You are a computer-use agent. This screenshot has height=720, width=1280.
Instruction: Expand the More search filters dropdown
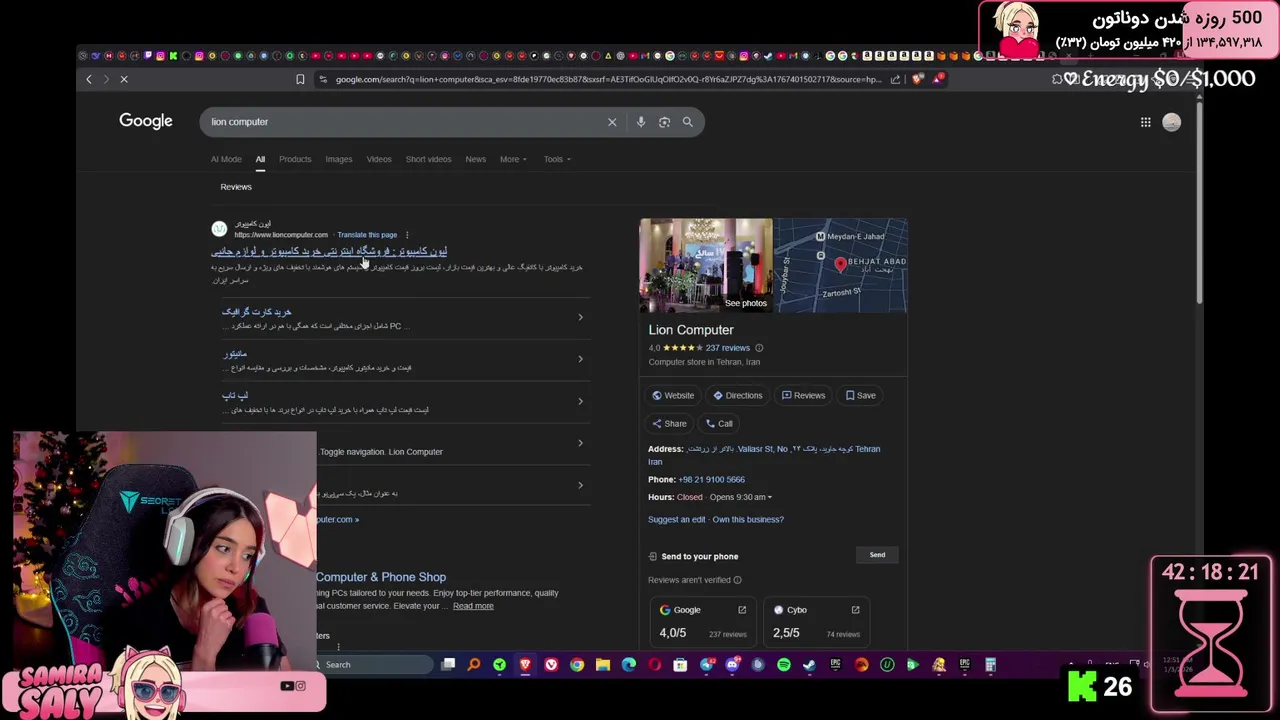click(x=512, y=159)
